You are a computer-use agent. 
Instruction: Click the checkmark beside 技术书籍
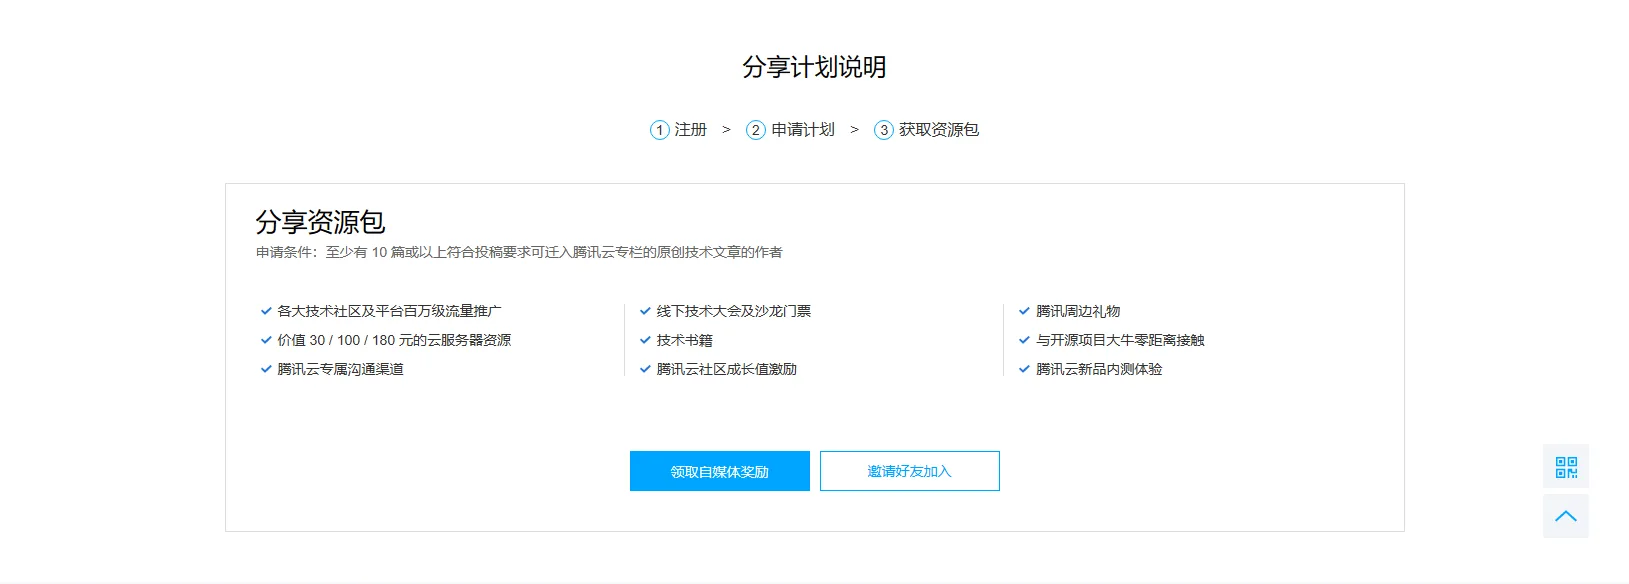pyautogui.click(x=645, y=340)
